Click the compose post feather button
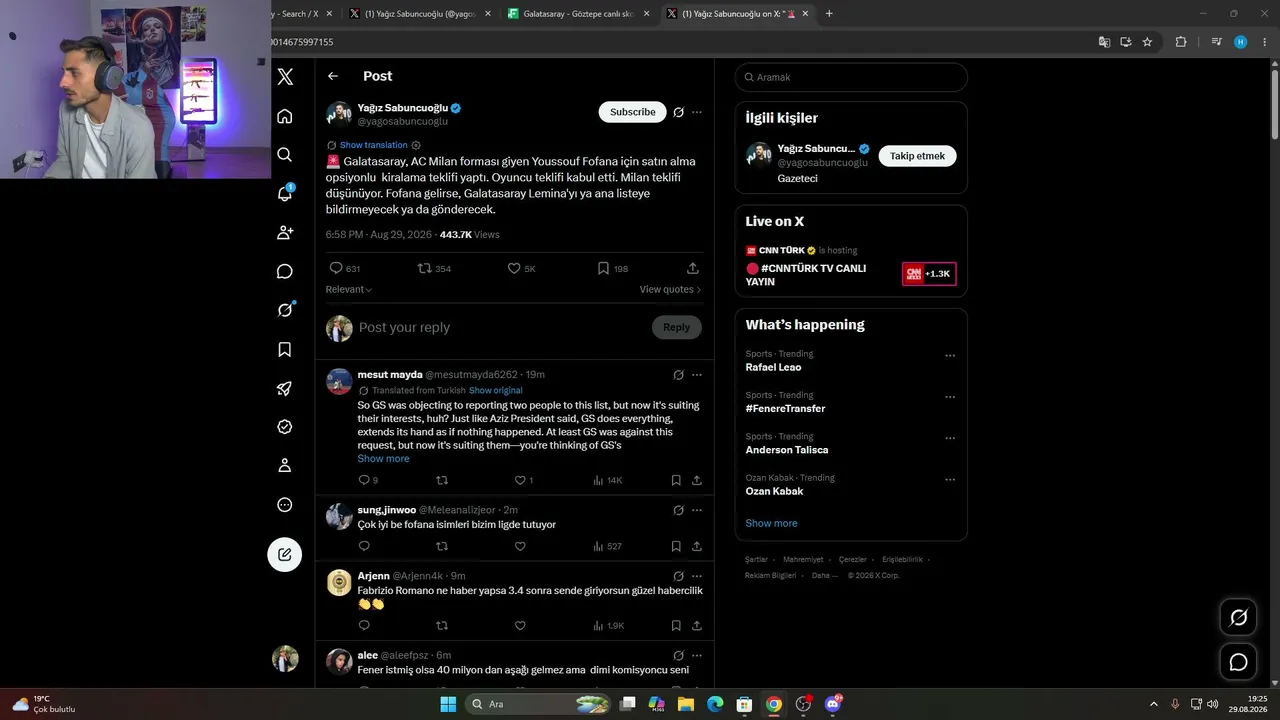This screenshot has height=720, width=1280. [285, 554]
